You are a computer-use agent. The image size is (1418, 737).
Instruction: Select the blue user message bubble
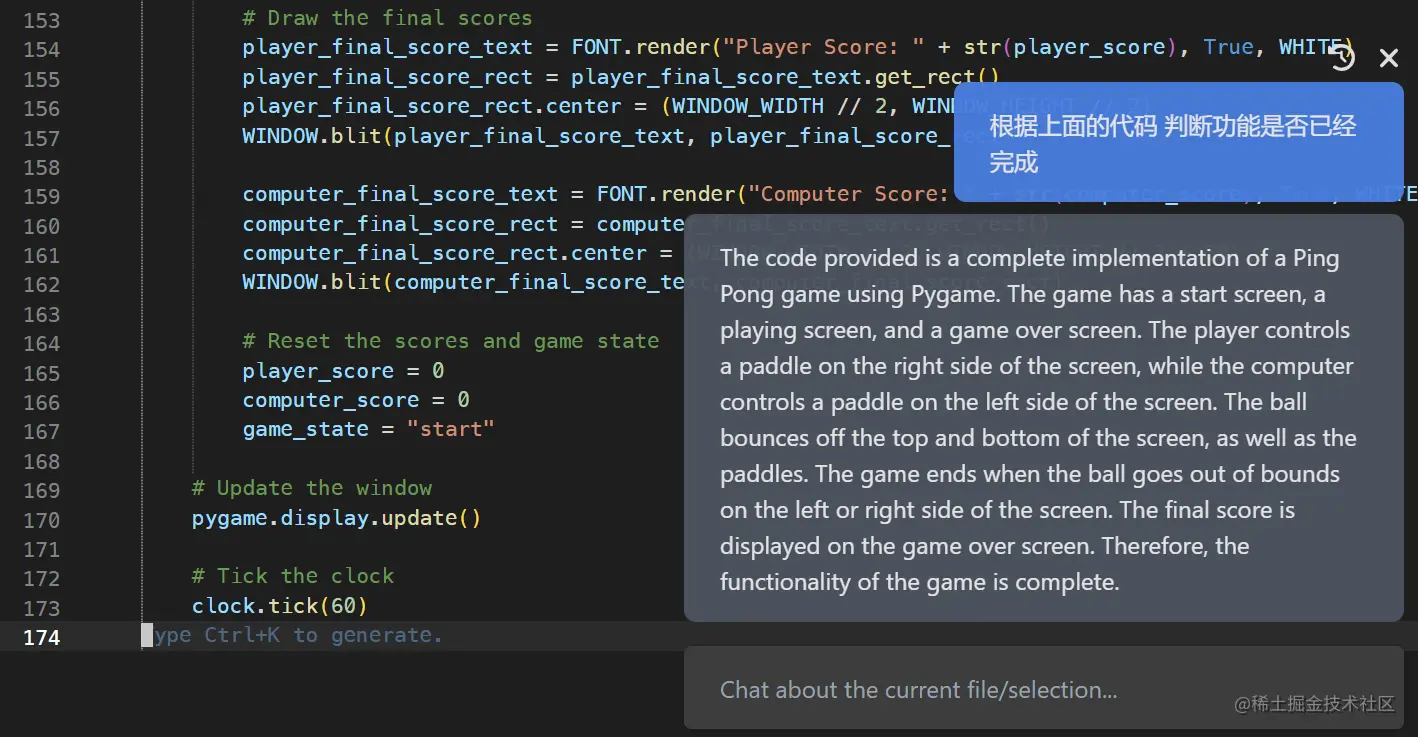click(x=1179, y=143)
